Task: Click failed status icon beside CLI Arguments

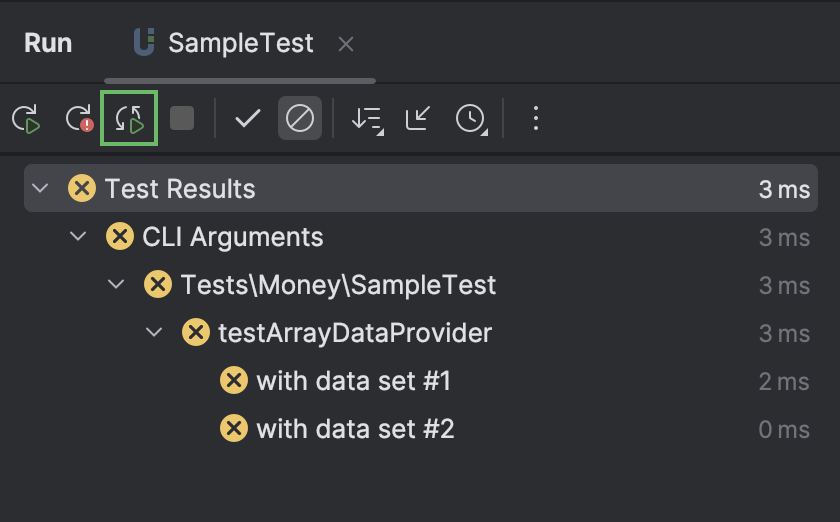Action: 119,236
